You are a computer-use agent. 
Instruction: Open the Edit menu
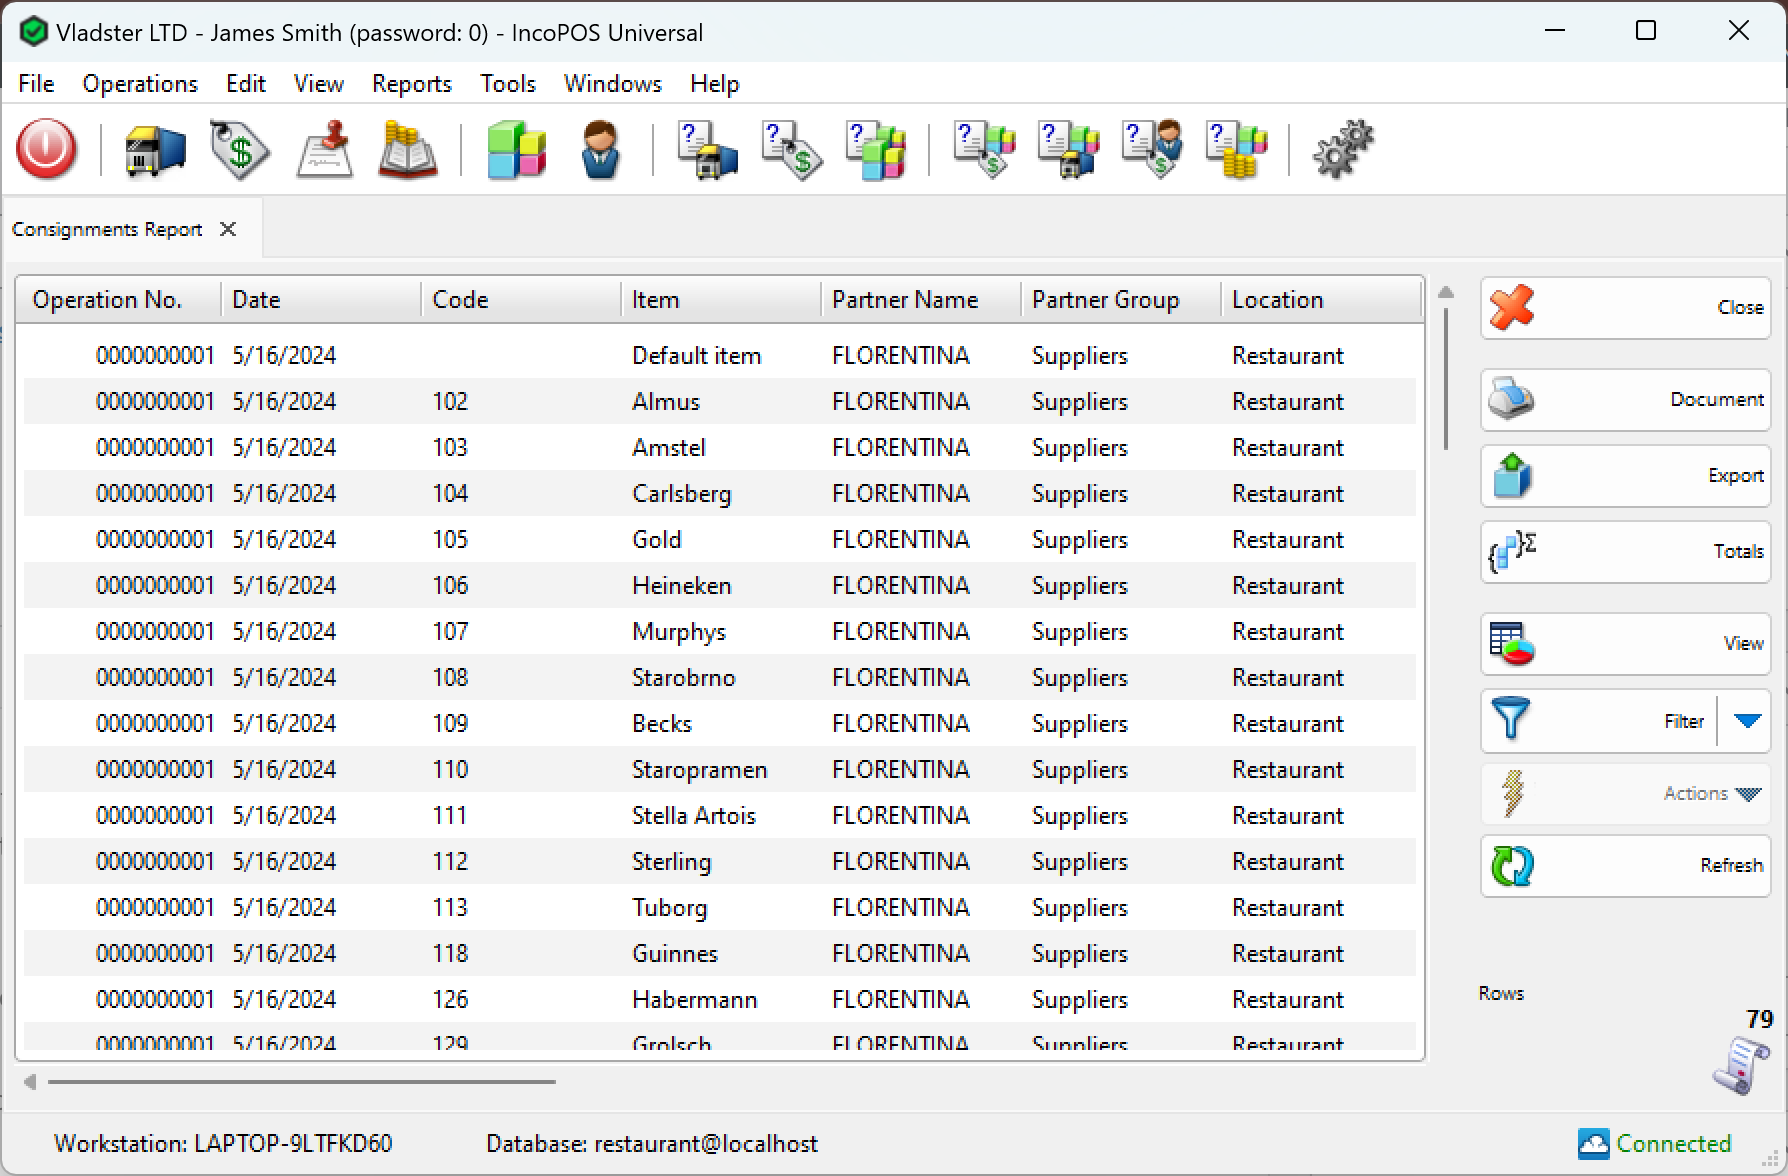pyautogui.click(x=245, y=84)
